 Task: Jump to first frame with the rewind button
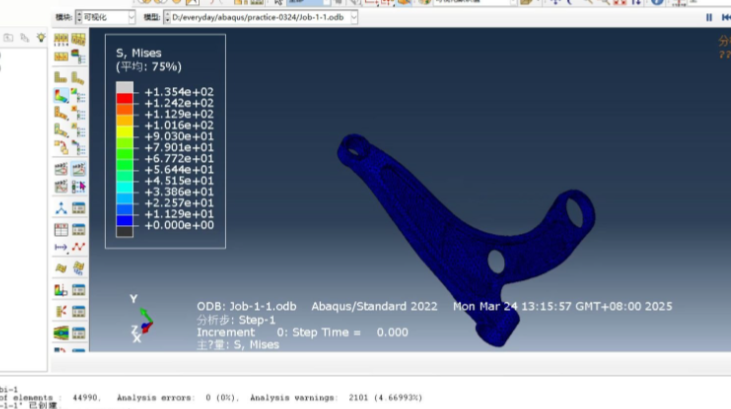pyautogui.click(x=724, y=17)
